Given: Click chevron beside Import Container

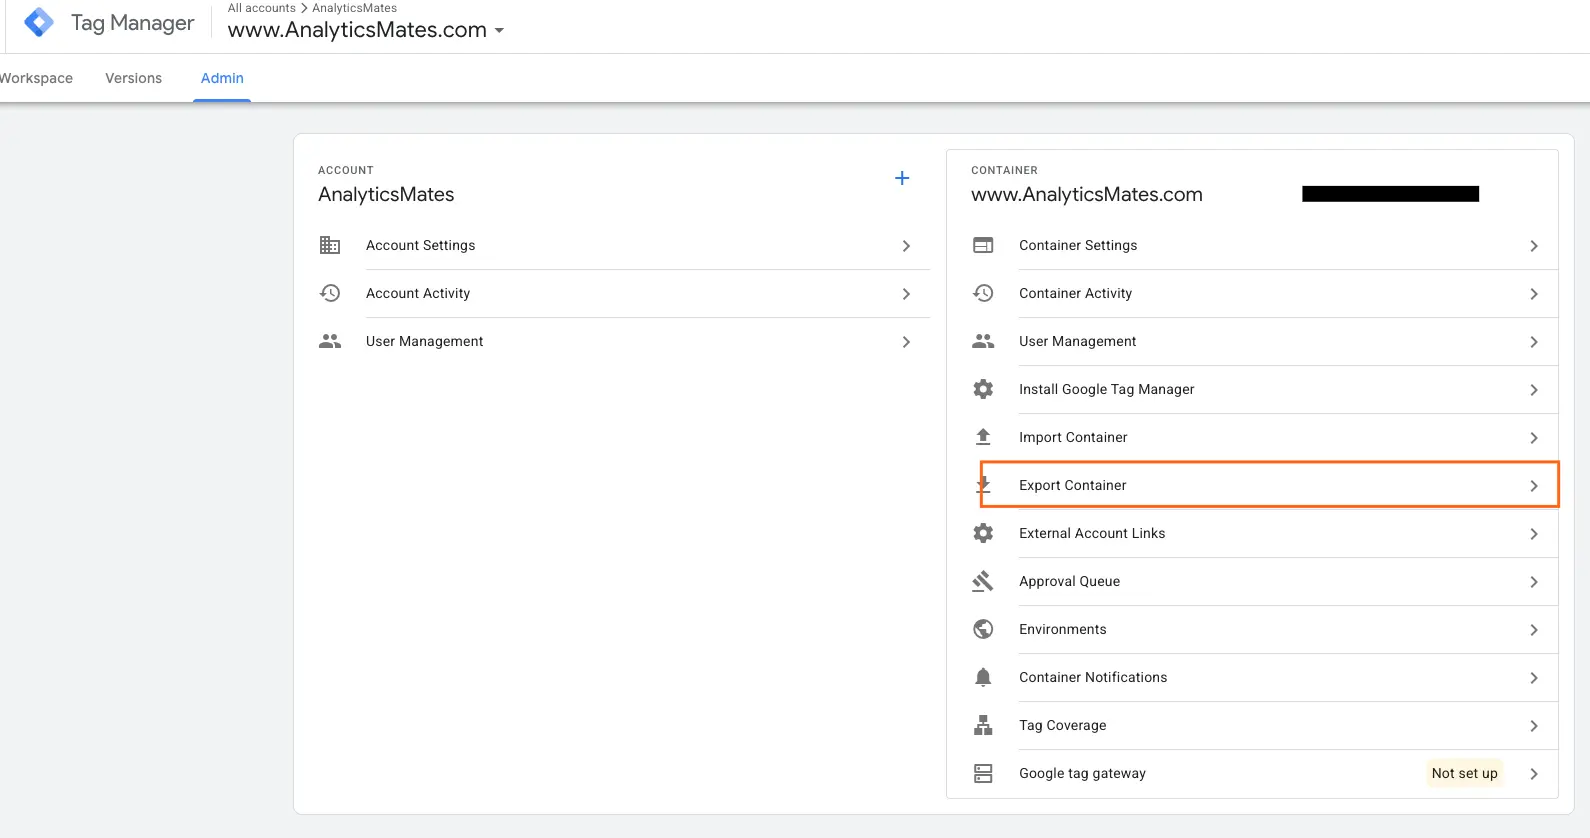Looking at the screenshot, I should 1534,437.
